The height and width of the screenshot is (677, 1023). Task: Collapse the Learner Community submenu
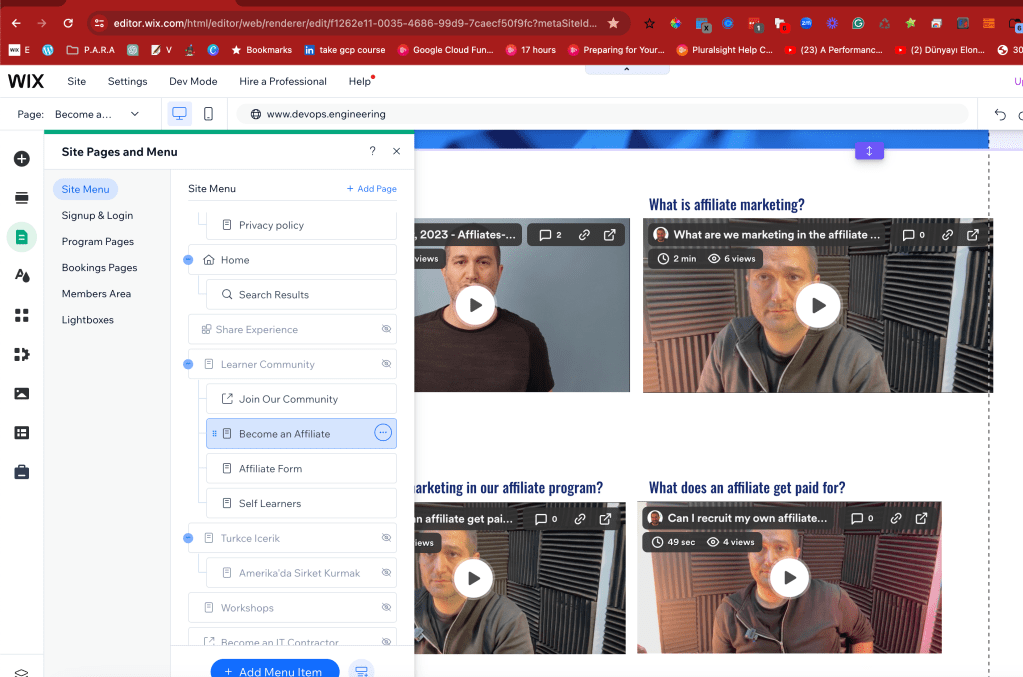[188, 364]
